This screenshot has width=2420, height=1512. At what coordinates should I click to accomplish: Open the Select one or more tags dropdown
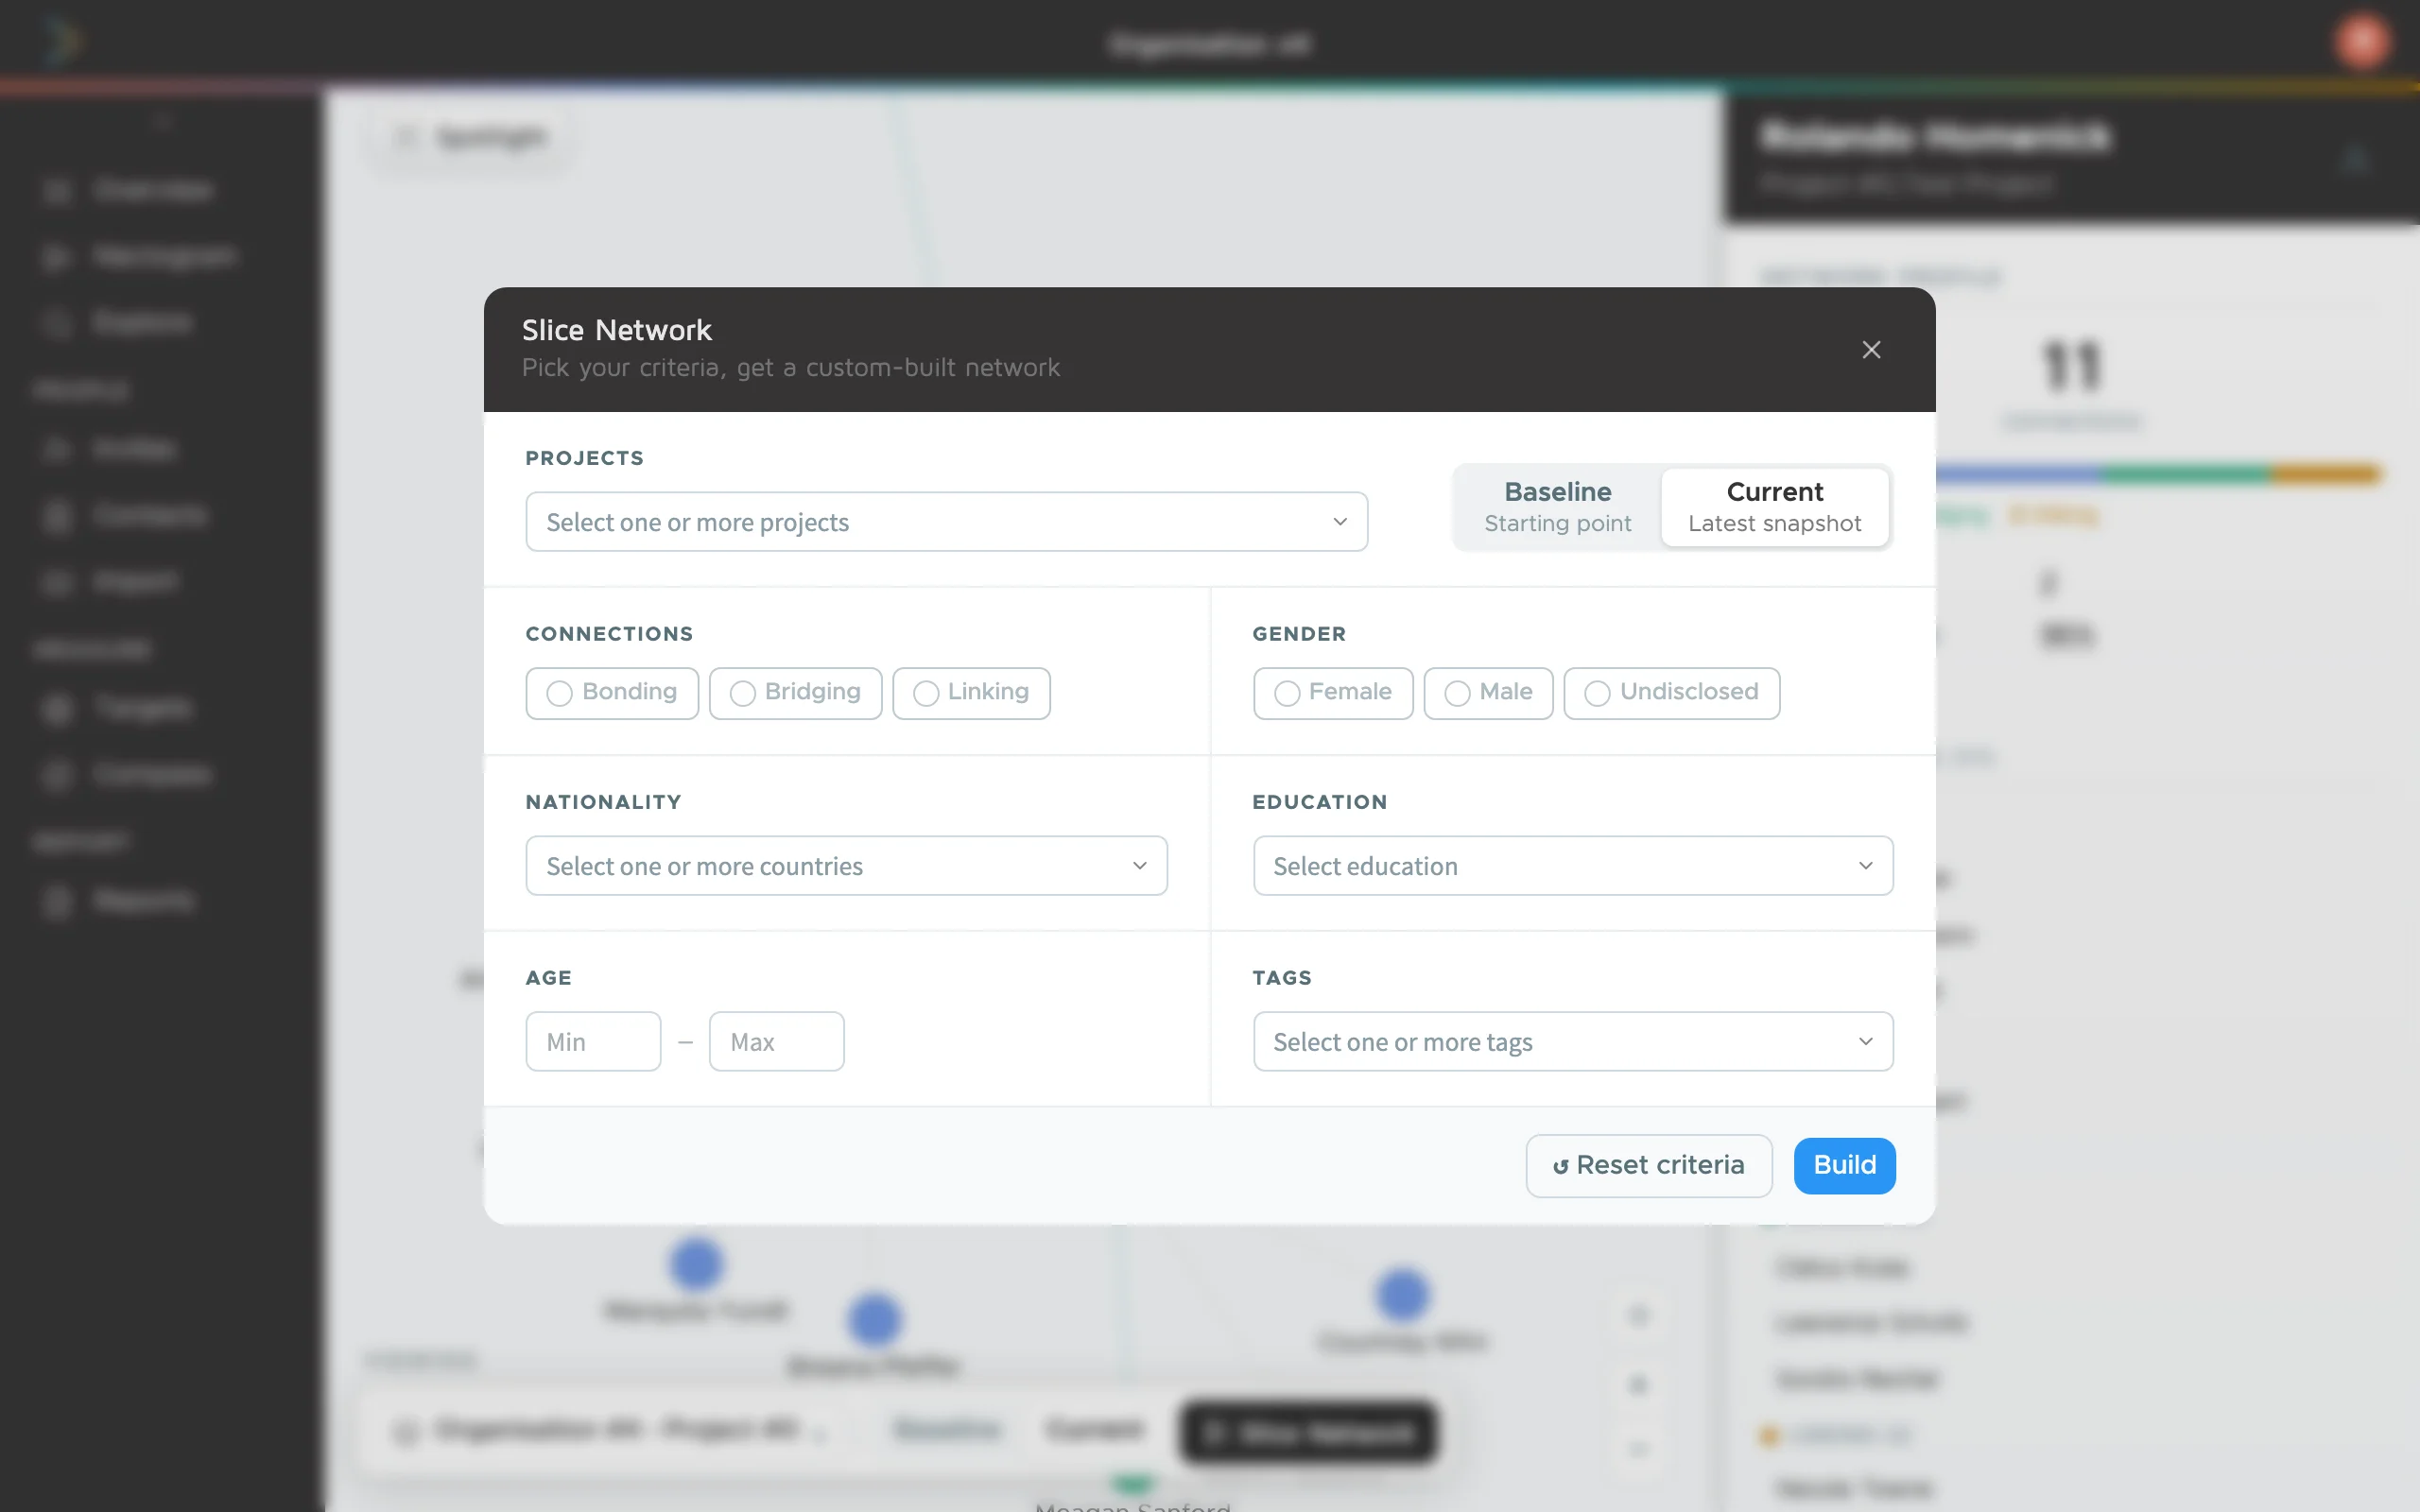[1571, 1041]
